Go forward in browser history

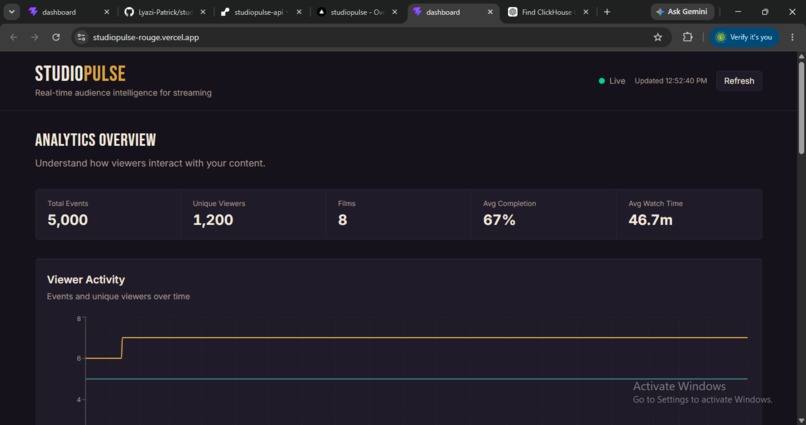tap(34, 37)
